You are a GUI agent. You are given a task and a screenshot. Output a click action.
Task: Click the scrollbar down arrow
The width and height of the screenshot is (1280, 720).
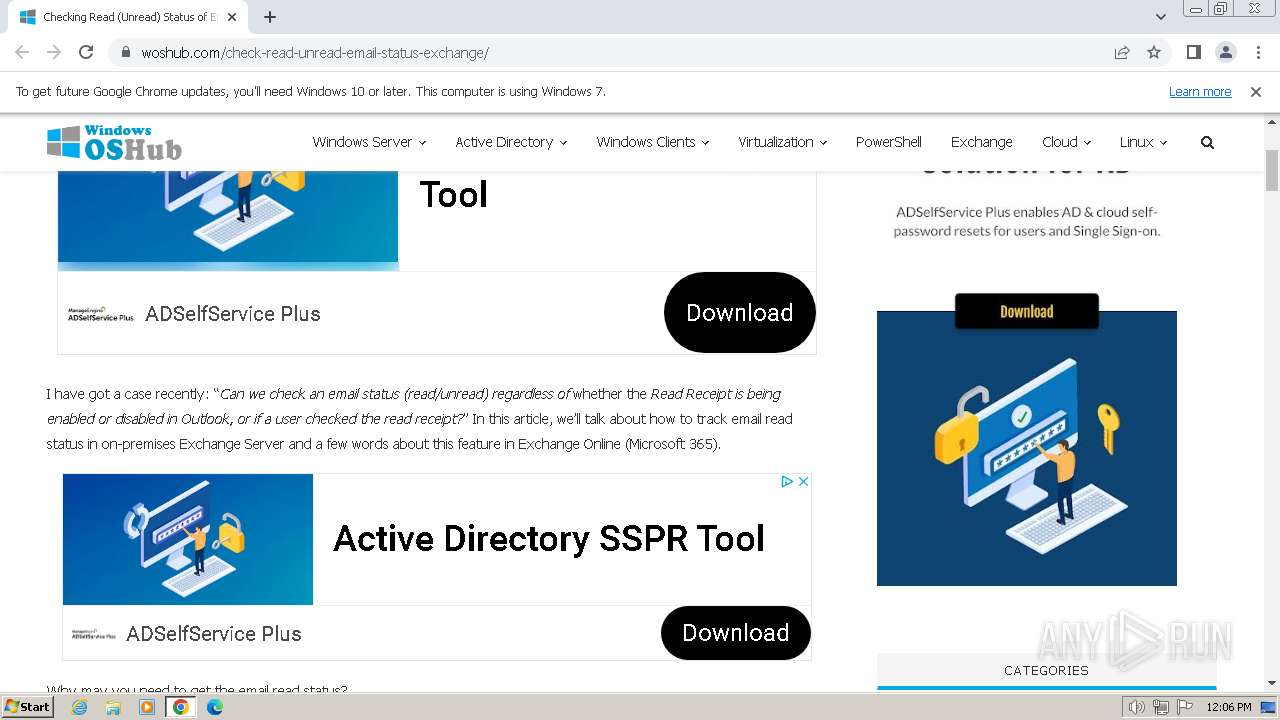tap(1272, 683)
